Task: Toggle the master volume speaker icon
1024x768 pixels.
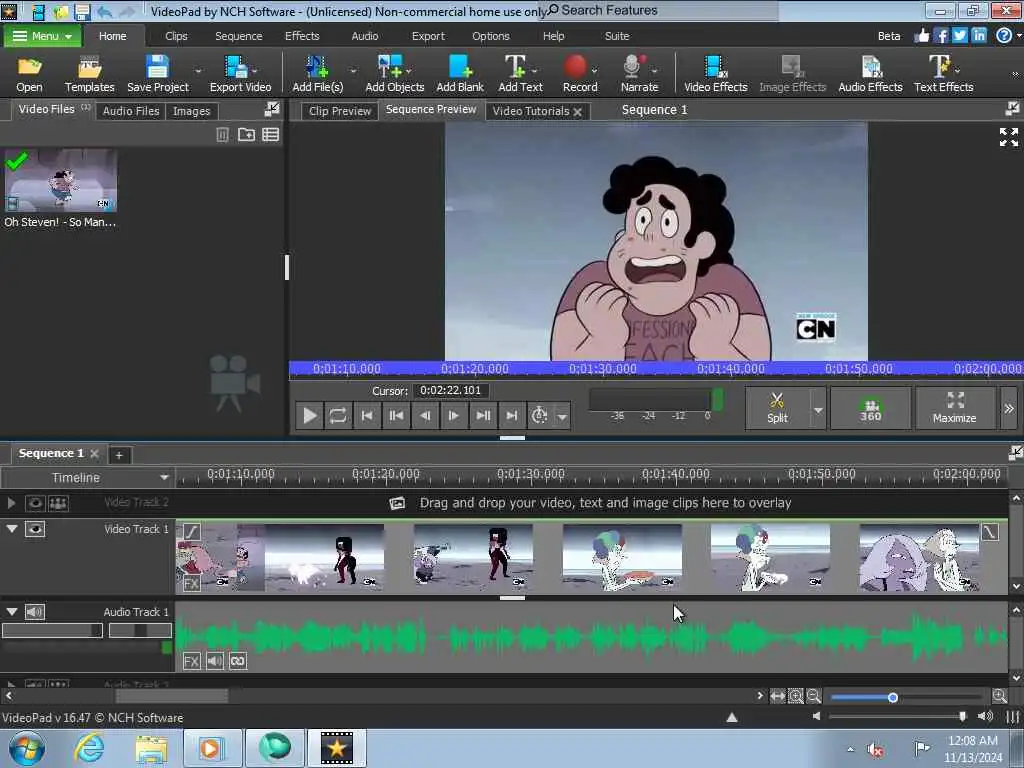Action: point(985,716)
